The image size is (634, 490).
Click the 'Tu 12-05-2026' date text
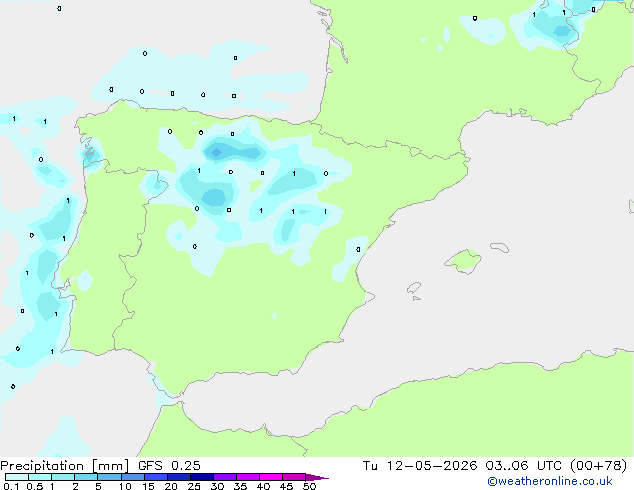[420, 466]
